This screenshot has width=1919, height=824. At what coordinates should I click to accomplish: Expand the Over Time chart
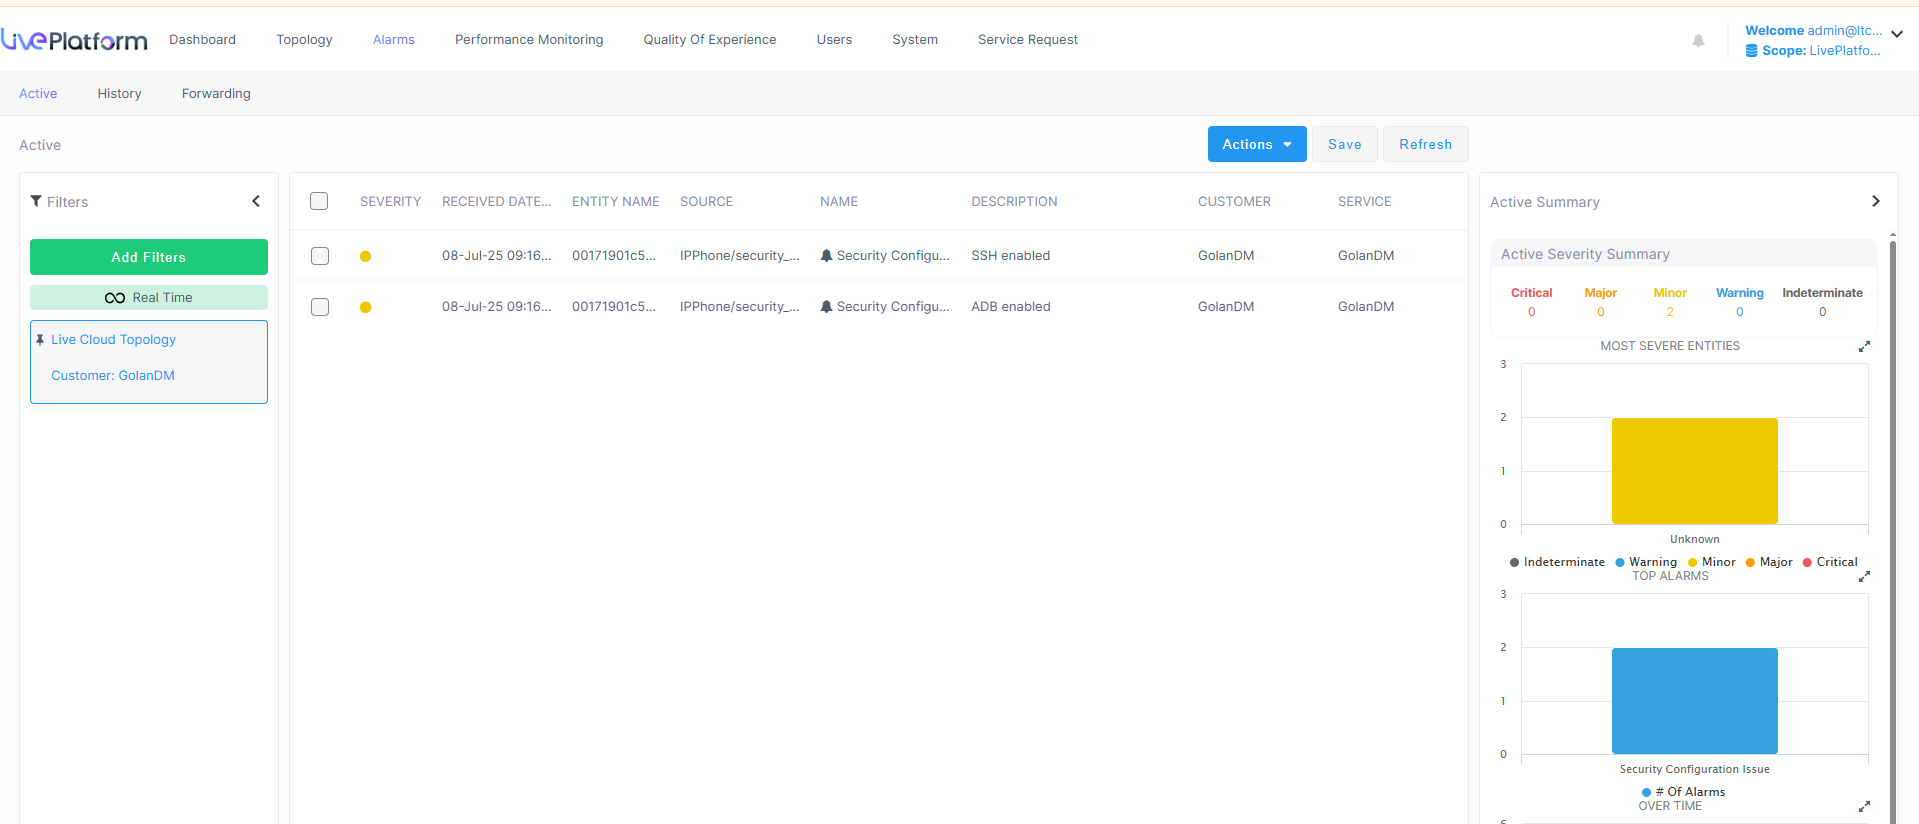click(1864, 807)
